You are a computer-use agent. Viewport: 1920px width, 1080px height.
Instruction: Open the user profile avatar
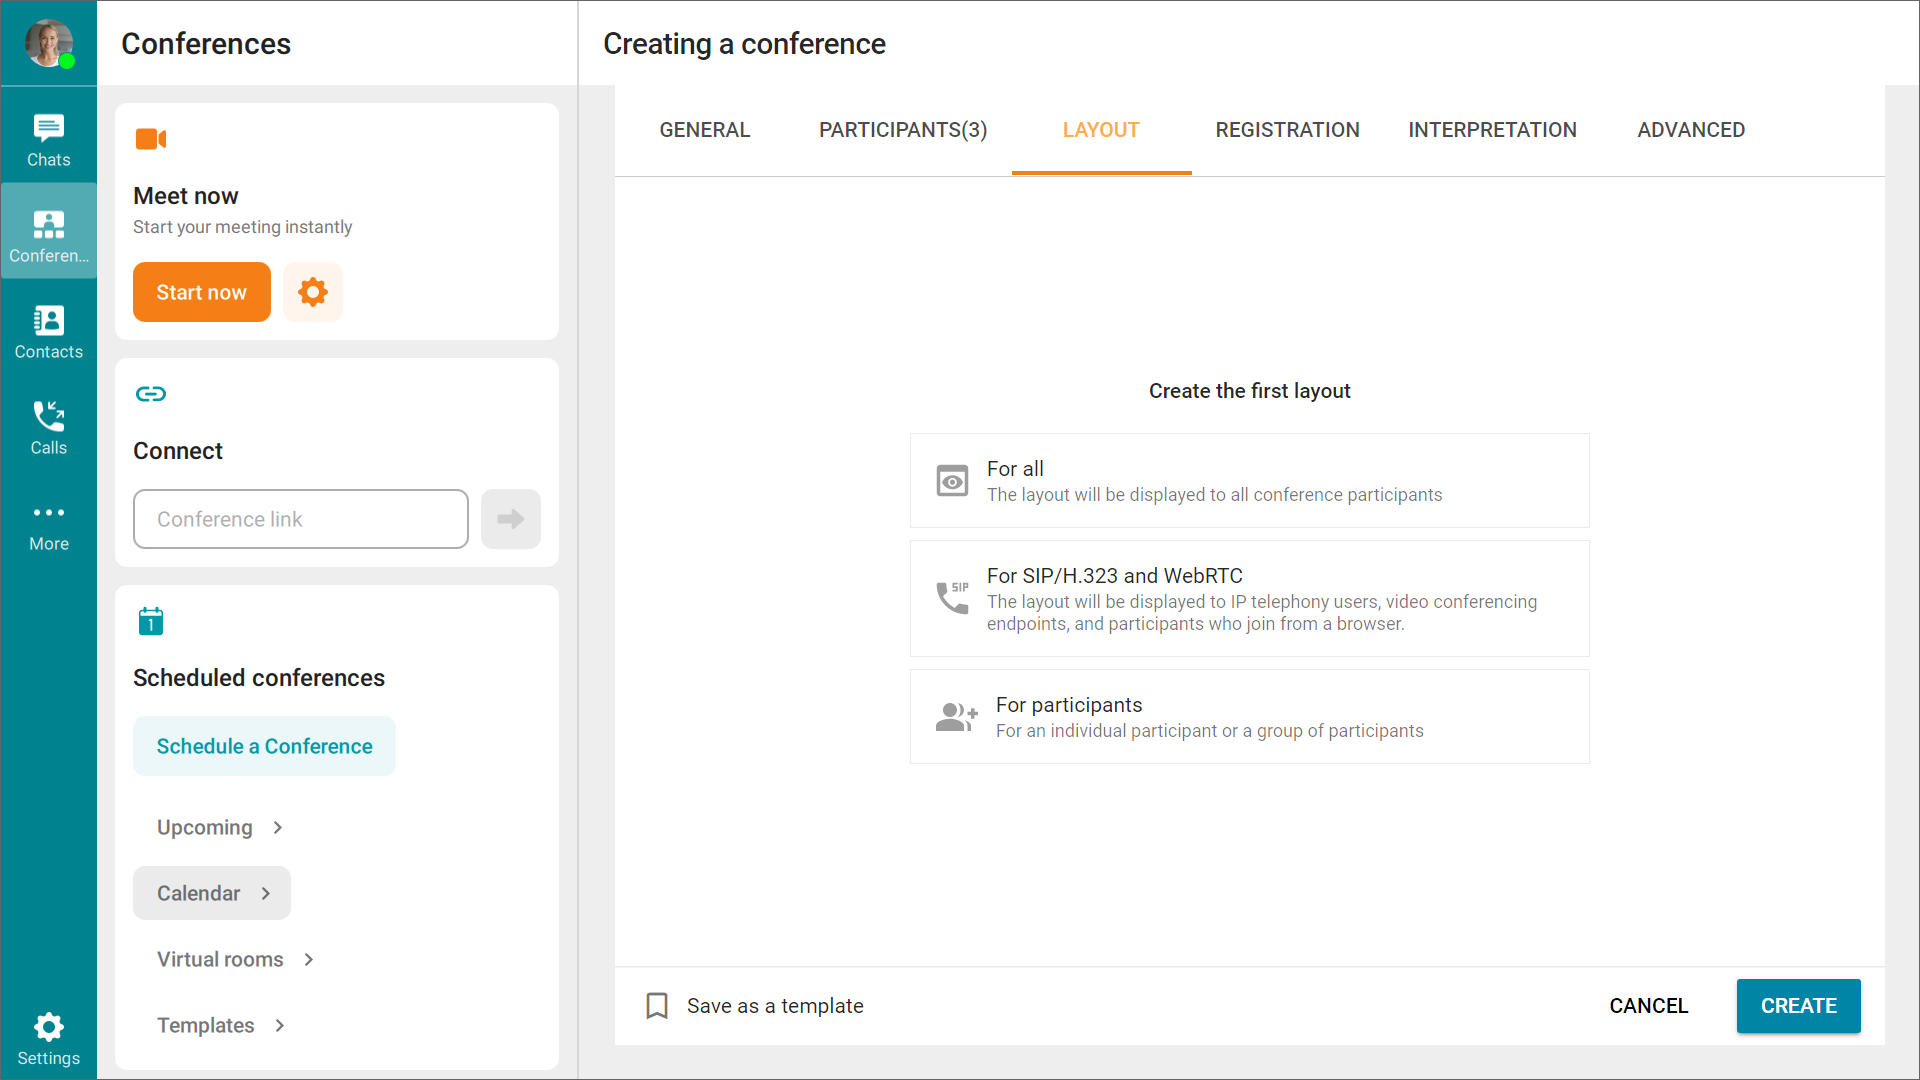49,43
